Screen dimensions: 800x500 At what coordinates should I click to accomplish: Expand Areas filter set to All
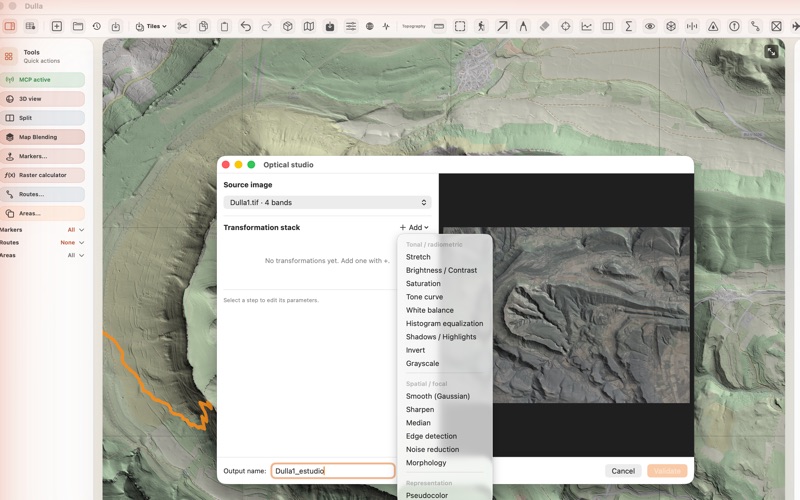pyautogui.click(x=76, y=255)
